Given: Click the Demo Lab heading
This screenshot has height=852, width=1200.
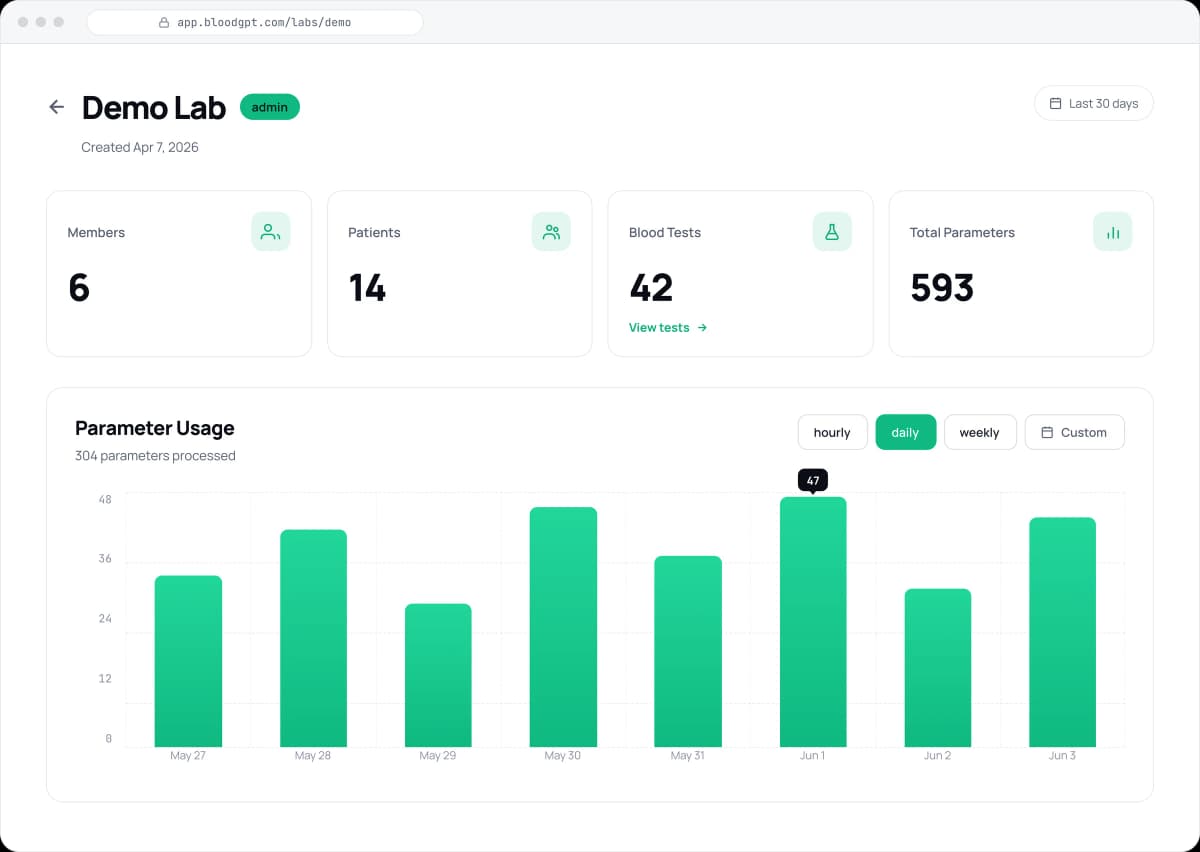Looking at the screenshot, I should (x=154, y=107).
